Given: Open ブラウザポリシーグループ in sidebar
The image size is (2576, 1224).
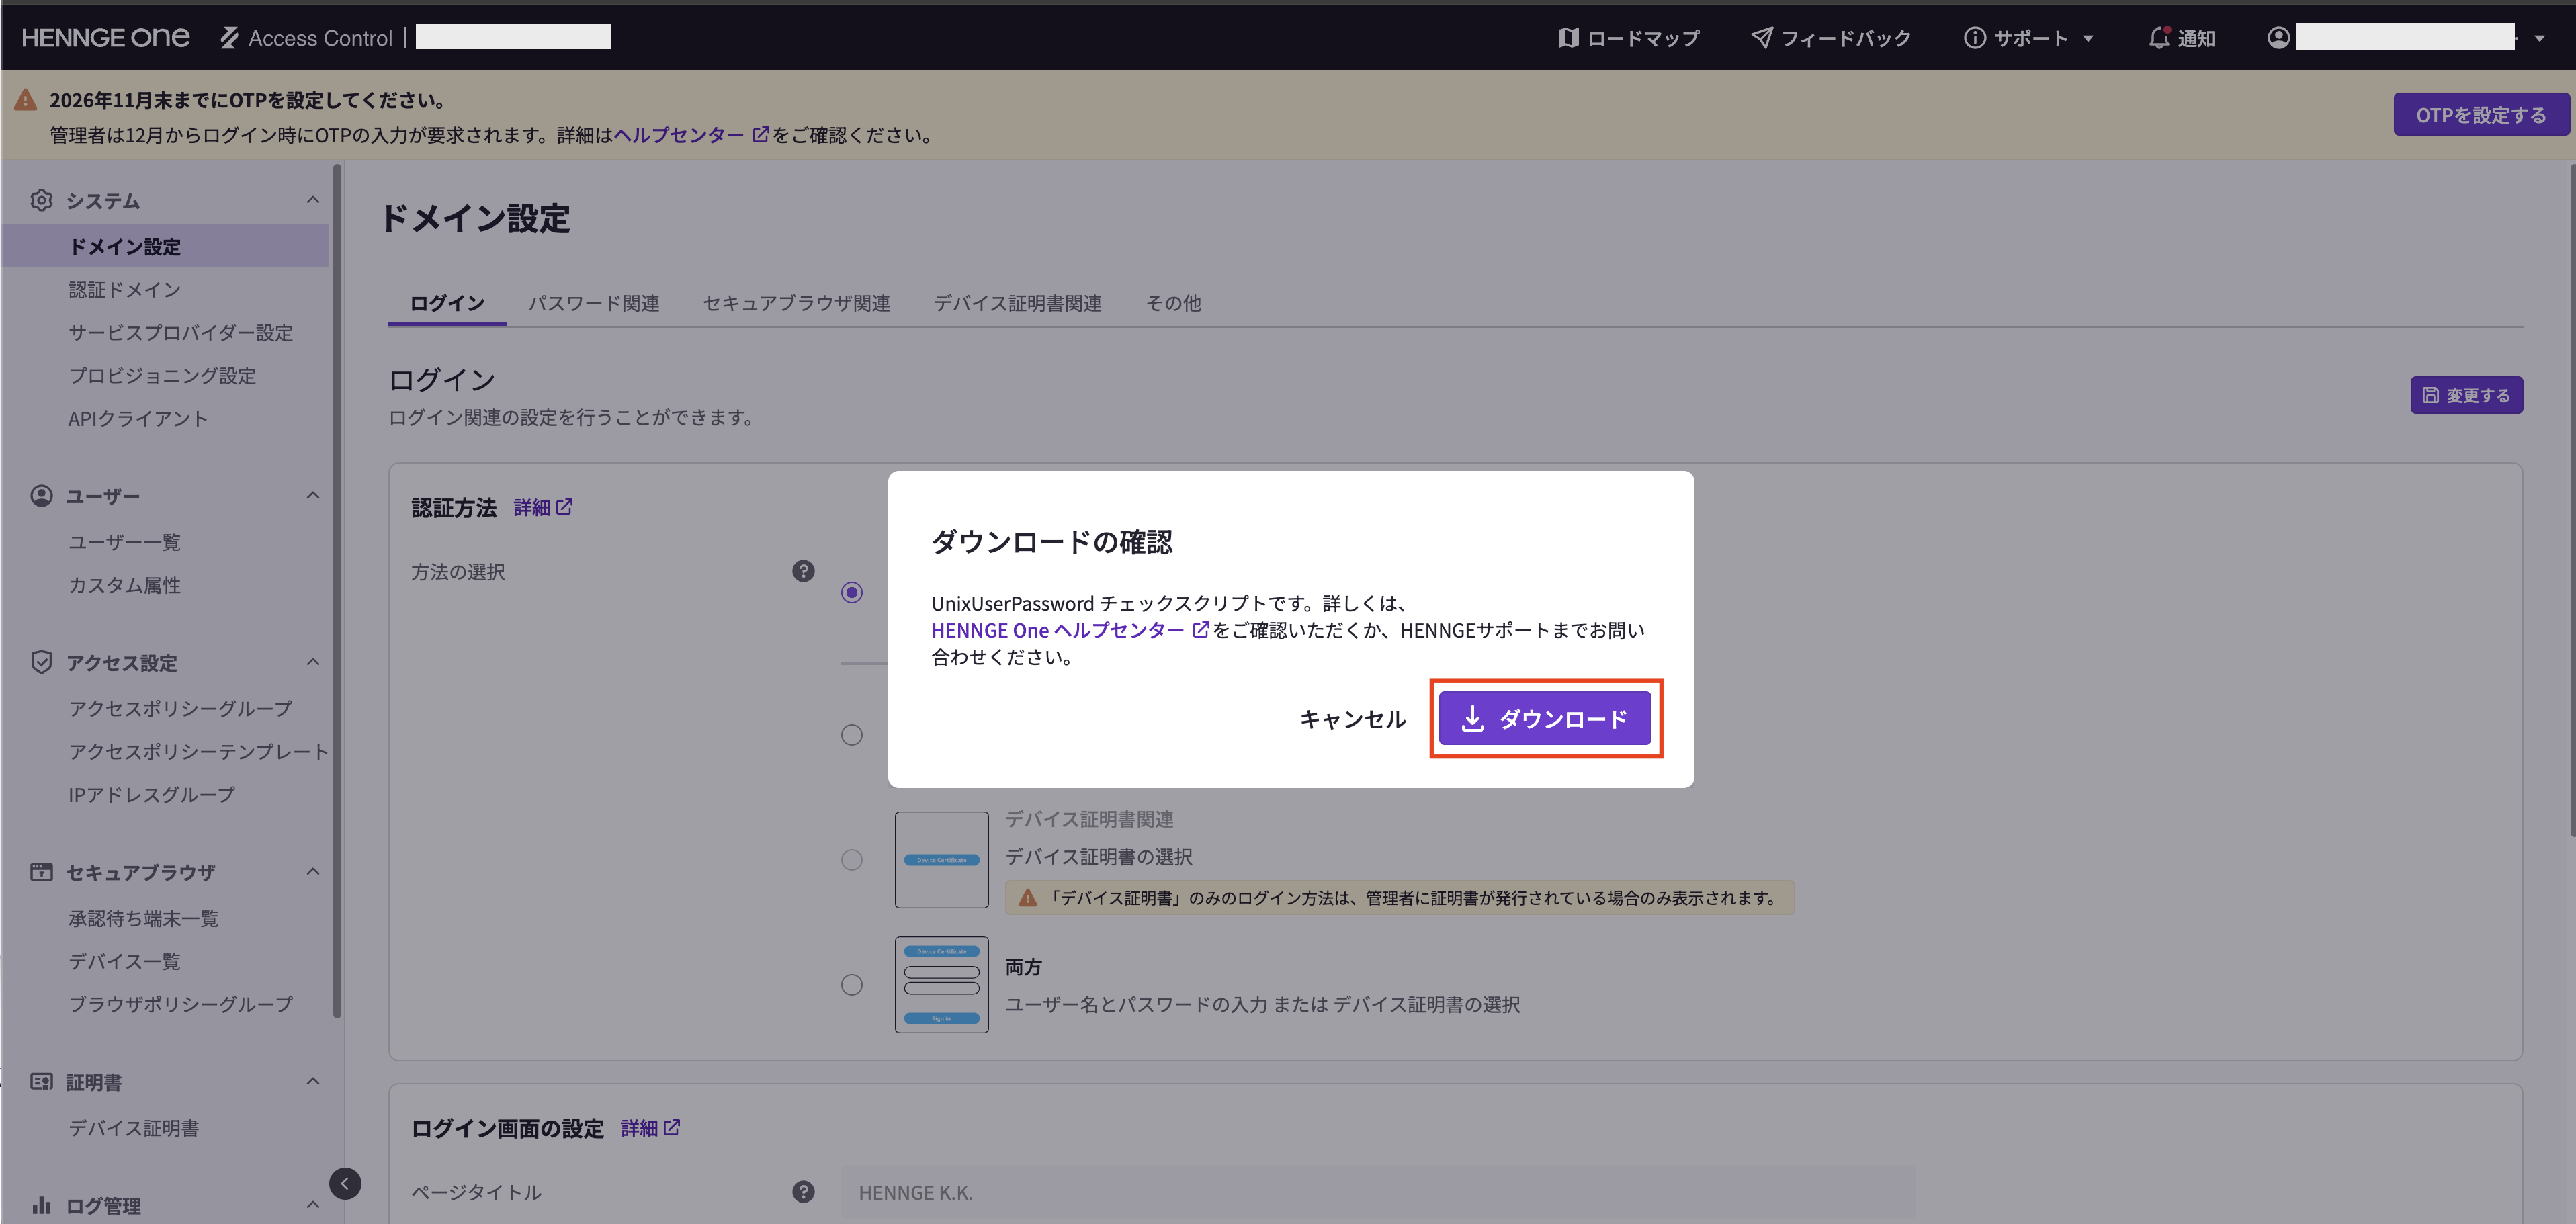Looking at the screenshot, I should [181, 1004].
